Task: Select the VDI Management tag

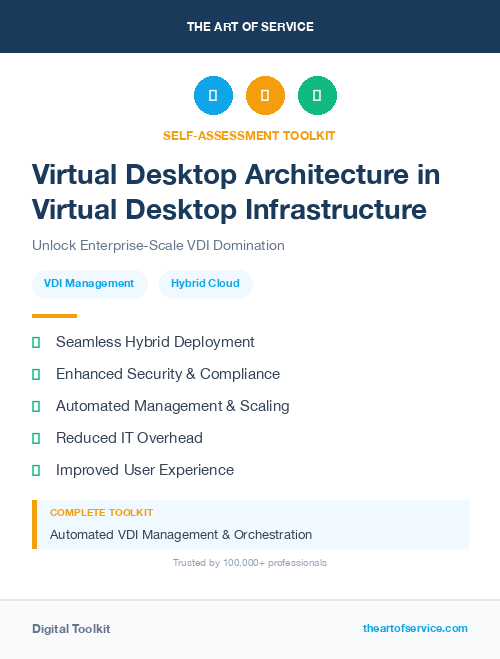Action: click(x=89, y=284)
